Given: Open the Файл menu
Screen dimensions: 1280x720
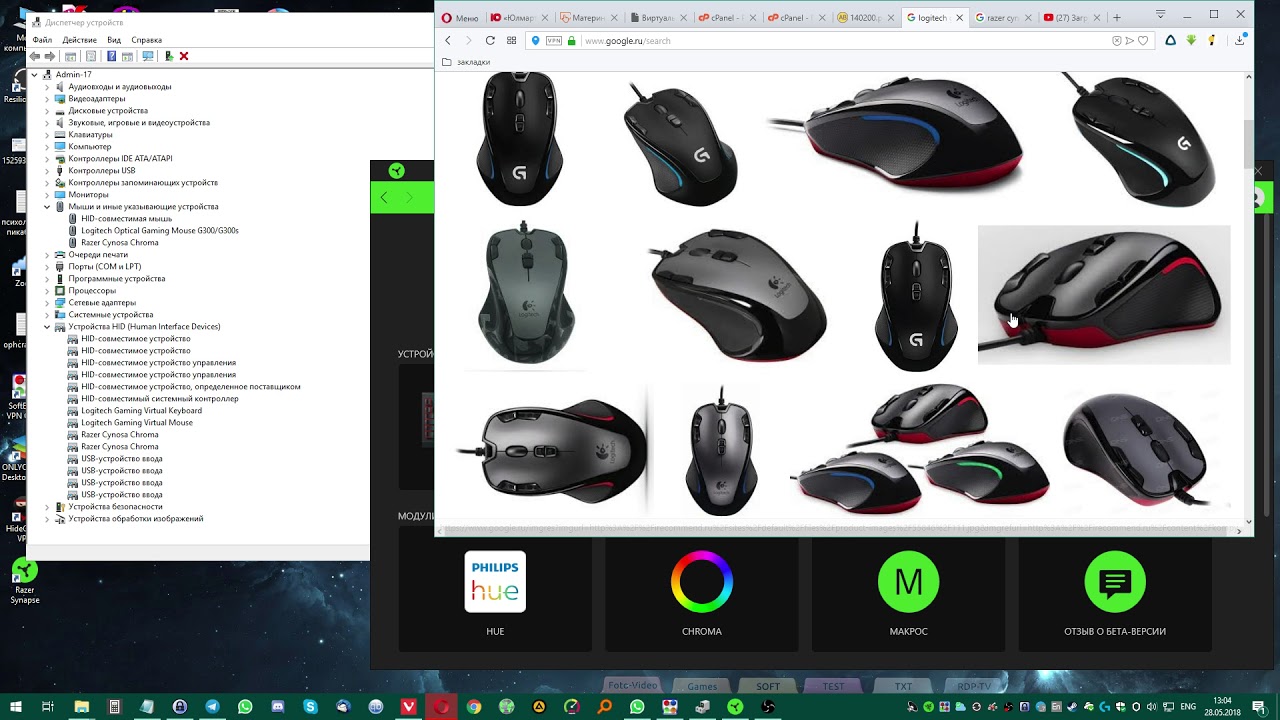Looking at the screenshot, I should click(x=42, y=40).
